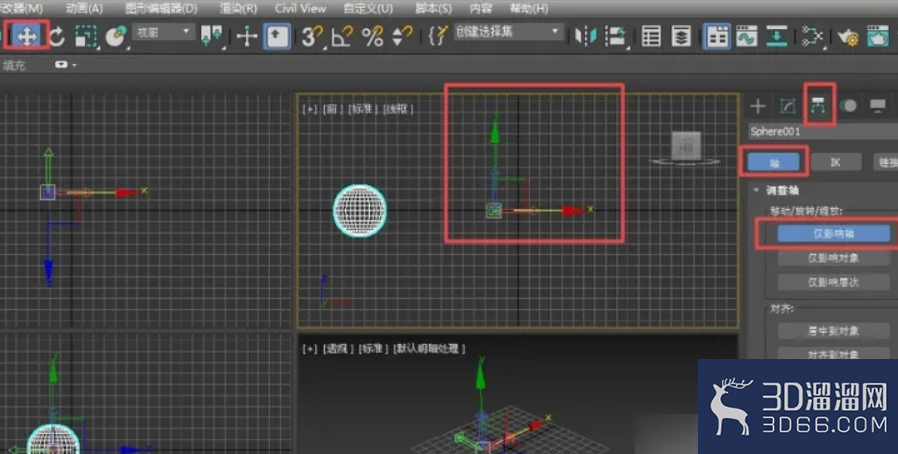Switch to the Create panel tab
898x454 pixels.
758,106
